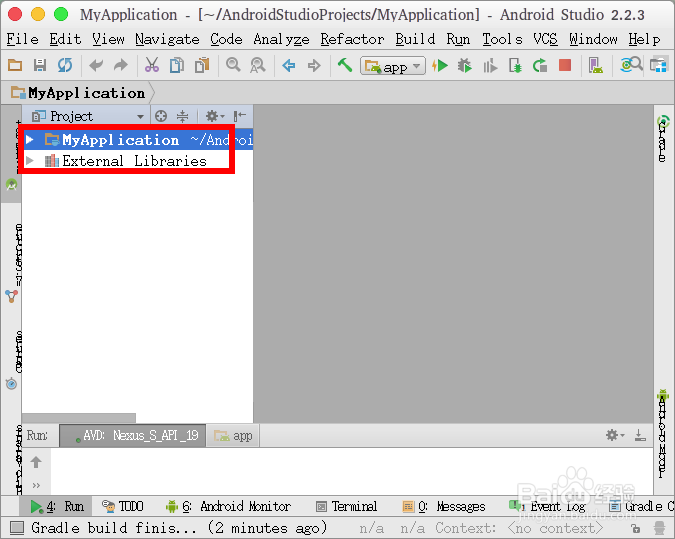The height and width of the screenshot is (539, 675).
Task: Click the Synchronize refresh icon
Action: coord(65,65)
